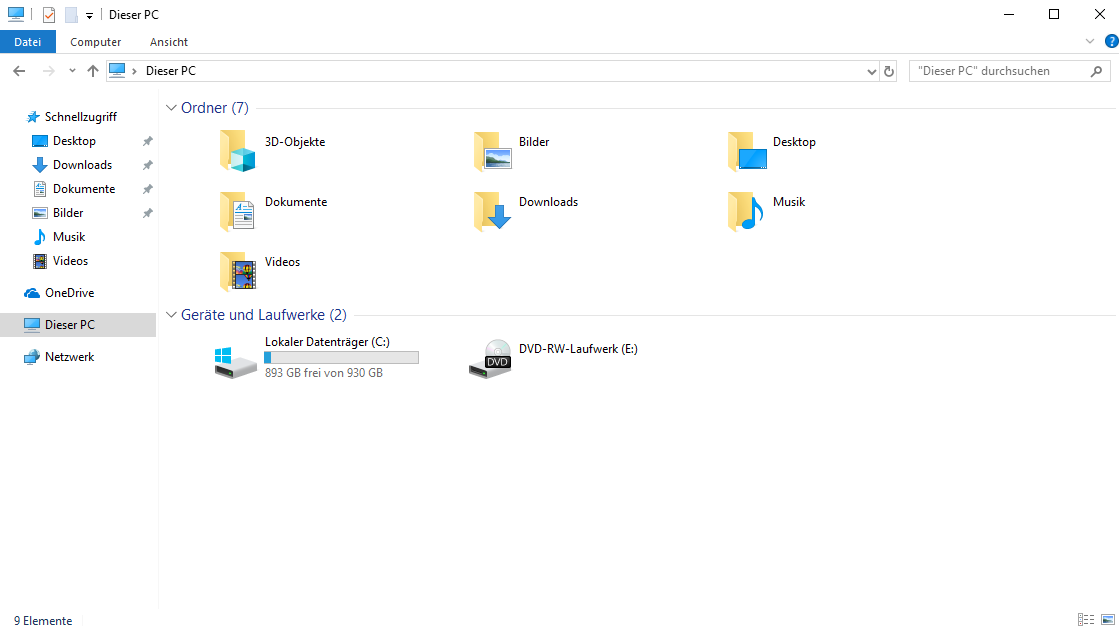
Task: Select the DVD-RW-Laufwerk (E:) drive icon
Action: (x=490, y=359)
